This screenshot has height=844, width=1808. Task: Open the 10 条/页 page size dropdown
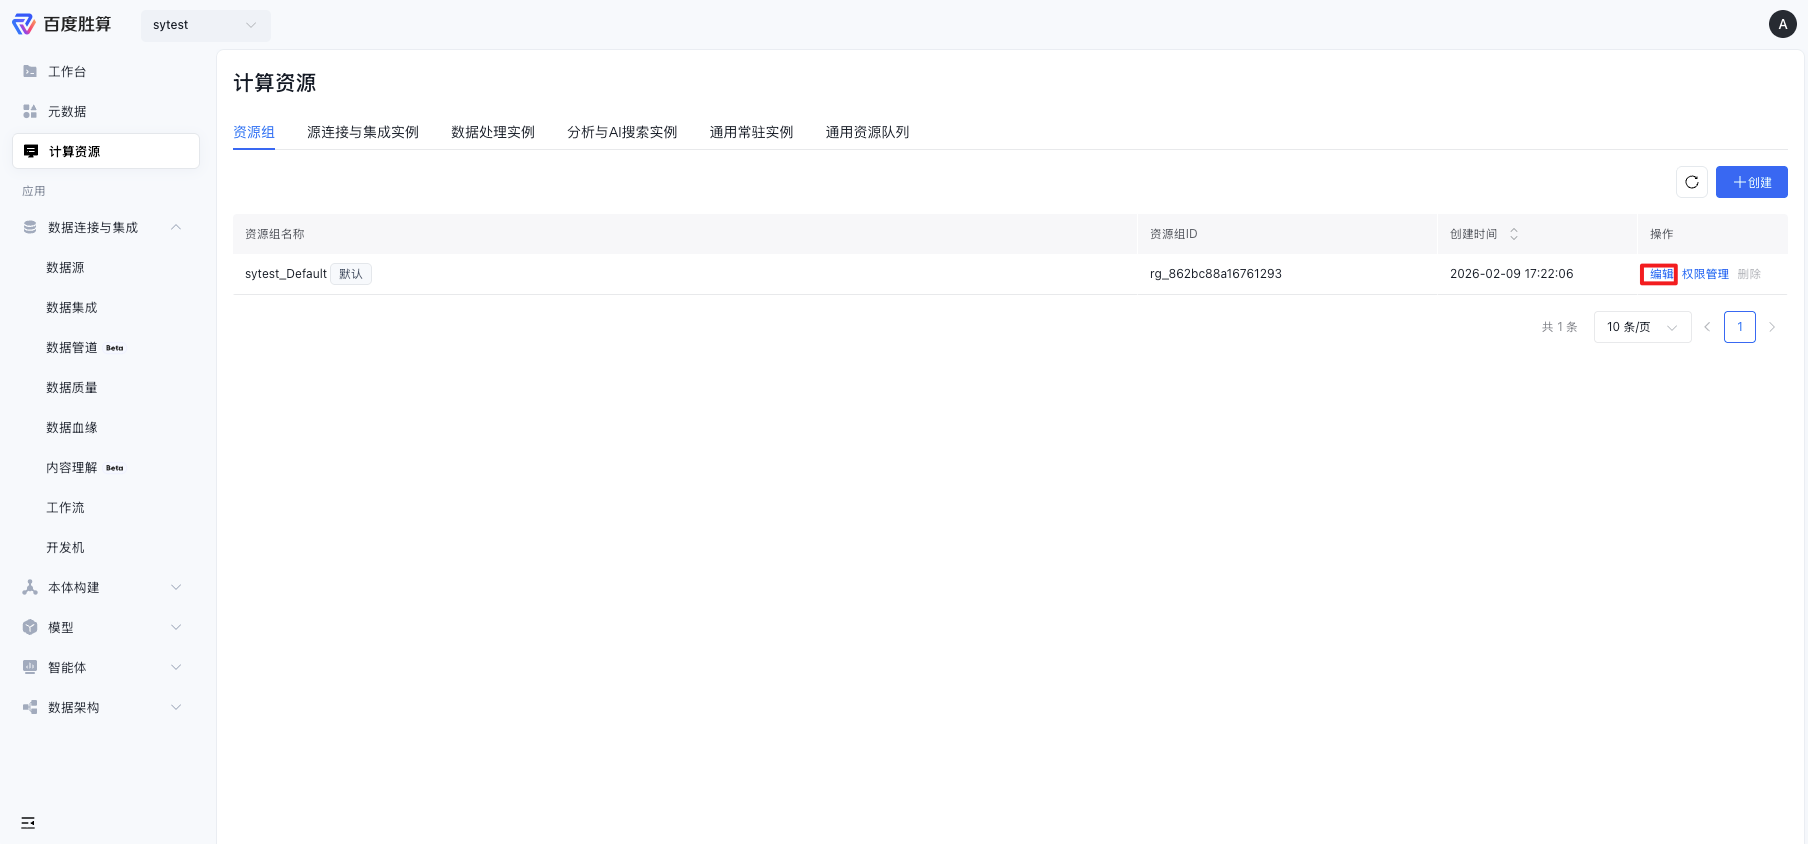pos(1642,327)
